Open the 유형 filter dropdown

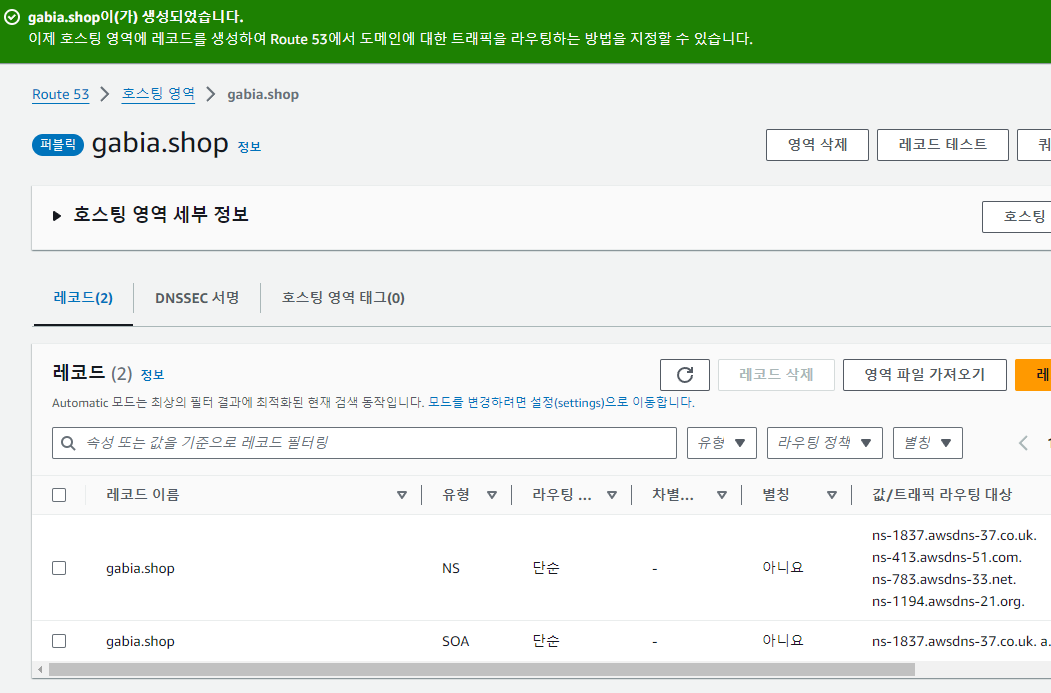[722, 443]
